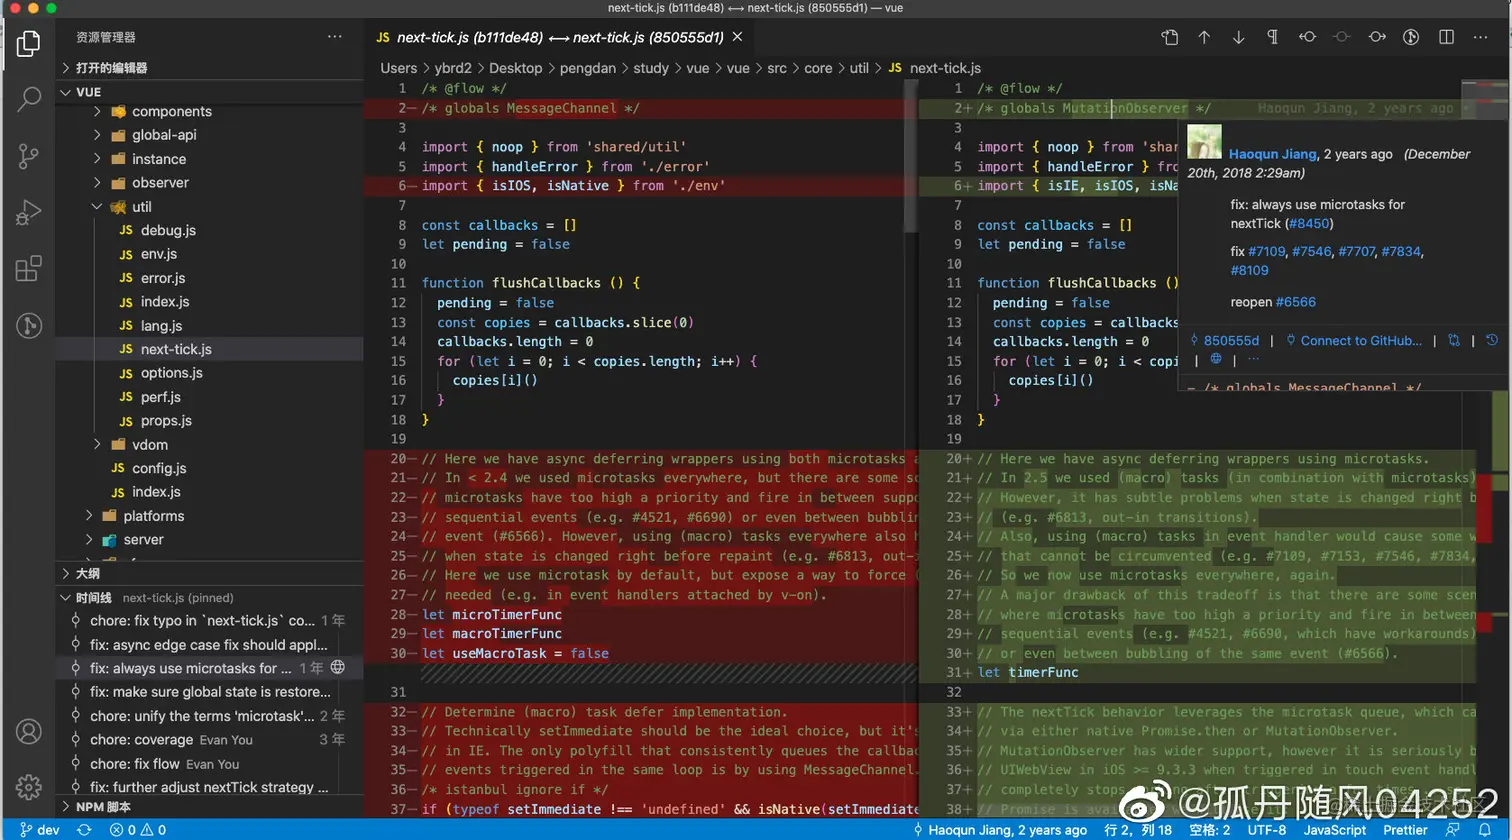
Task: Open the GitLens view in activity bar
Action: 29,325
